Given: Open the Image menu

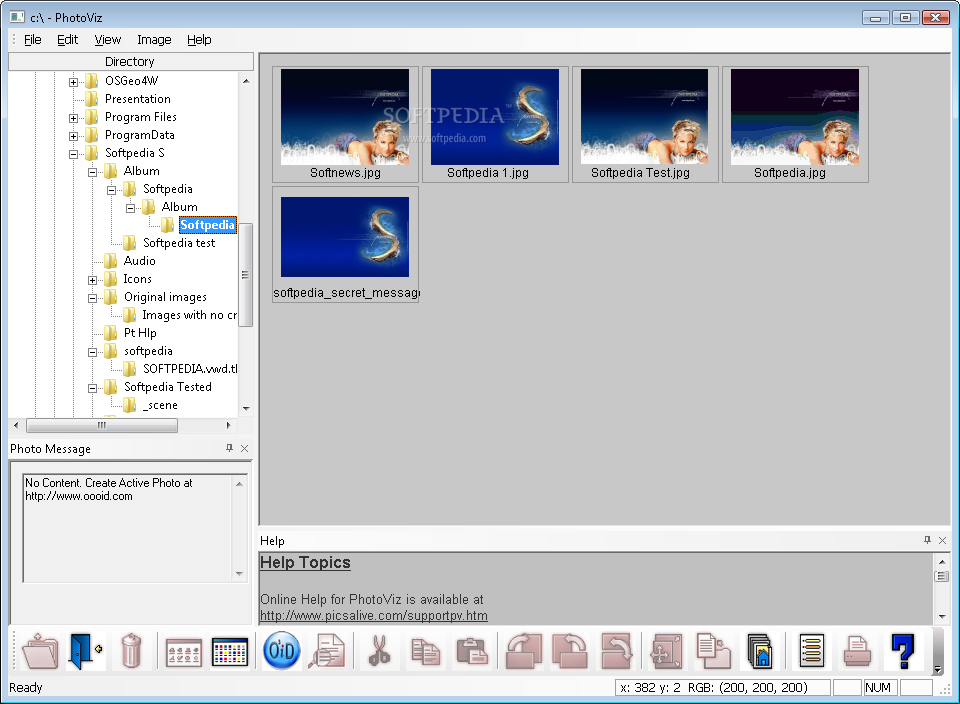Looking at the screenshot, I should pyautogui.click(x=154, y=40).
